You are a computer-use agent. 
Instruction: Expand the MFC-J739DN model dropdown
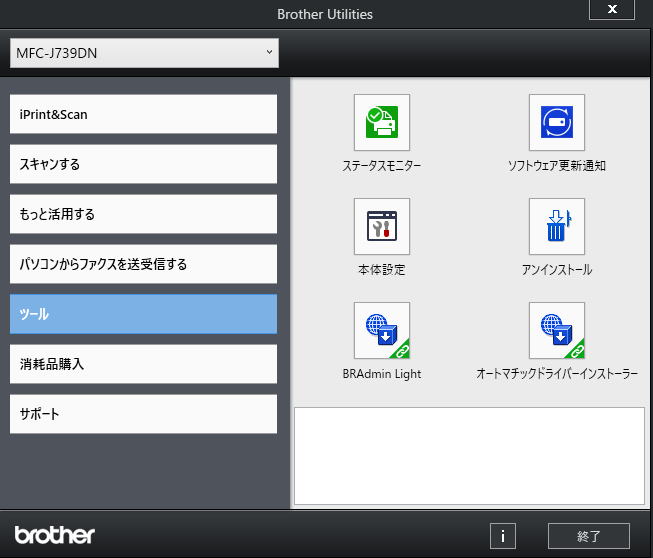pyautogui.click(x=144, y=53)
